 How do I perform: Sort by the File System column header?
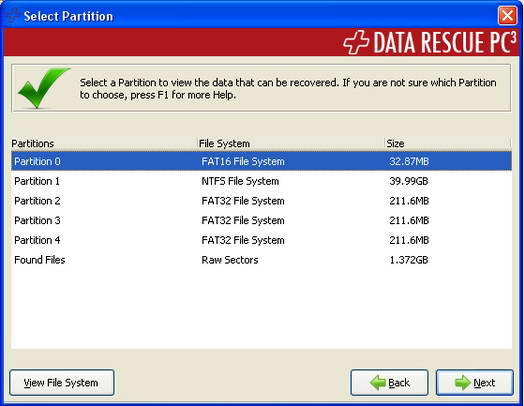tap(291, 143)
